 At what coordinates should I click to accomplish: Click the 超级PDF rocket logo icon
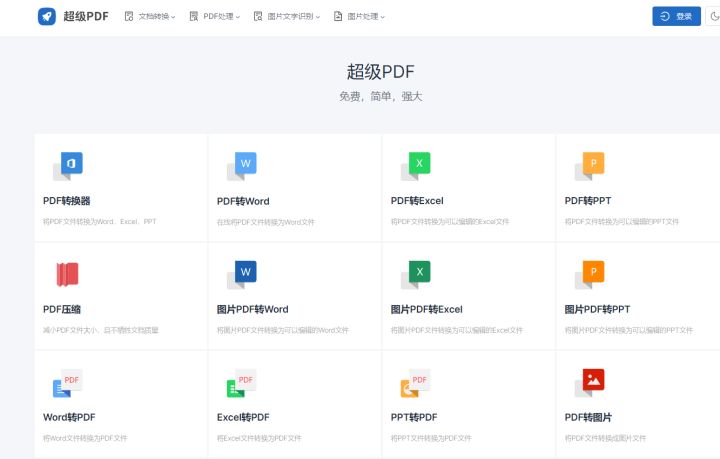[x=46, y=17]
